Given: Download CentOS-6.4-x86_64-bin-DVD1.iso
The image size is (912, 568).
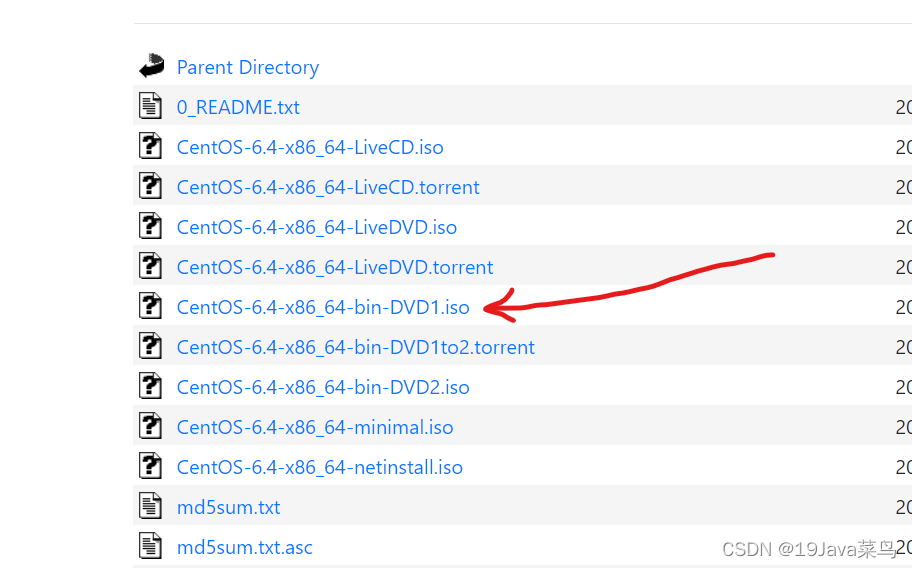Looking at the screenshot, I should [323, 308].
